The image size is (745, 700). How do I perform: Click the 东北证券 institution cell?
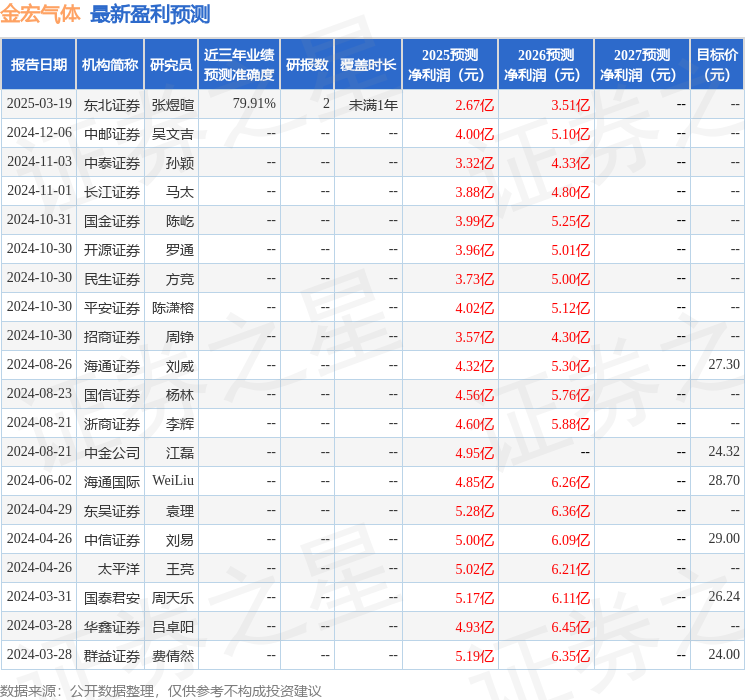112,105
